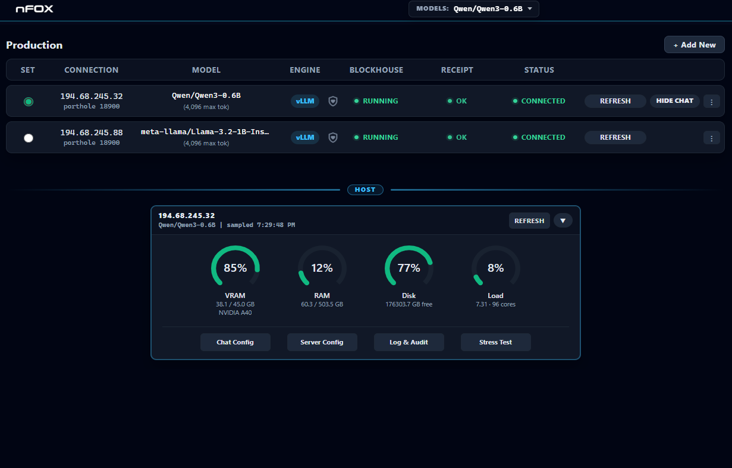Click the shield icon in the Qwen3-0.6B row
This screenshot has height=468, width=732.
point(333,101)
